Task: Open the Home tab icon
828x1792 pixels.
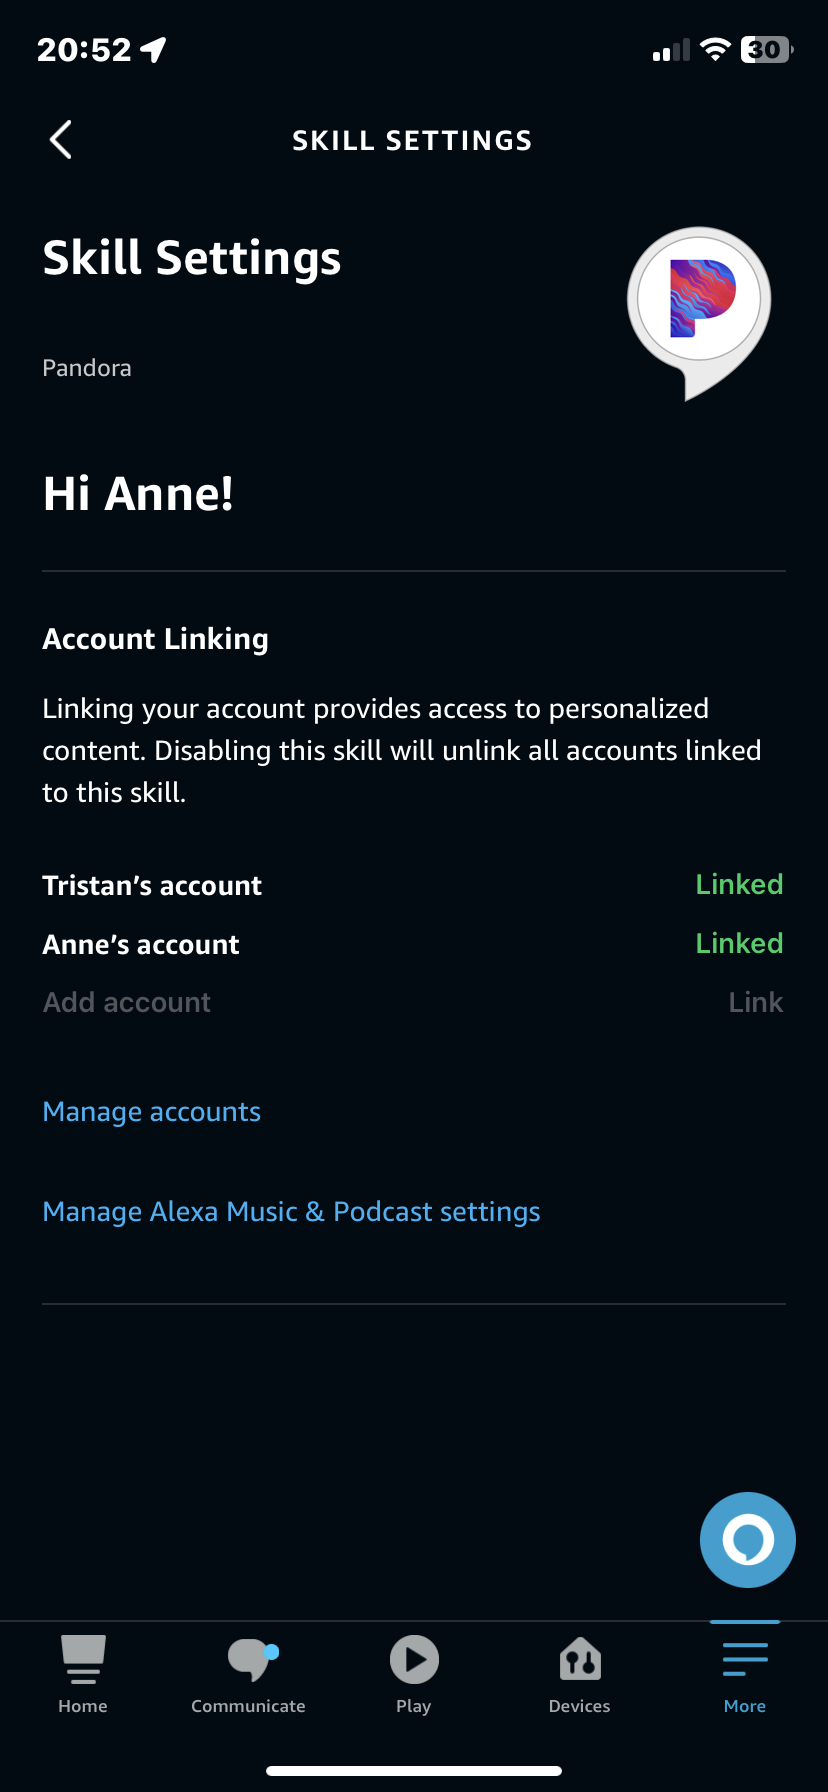Action: (83, 1659)
